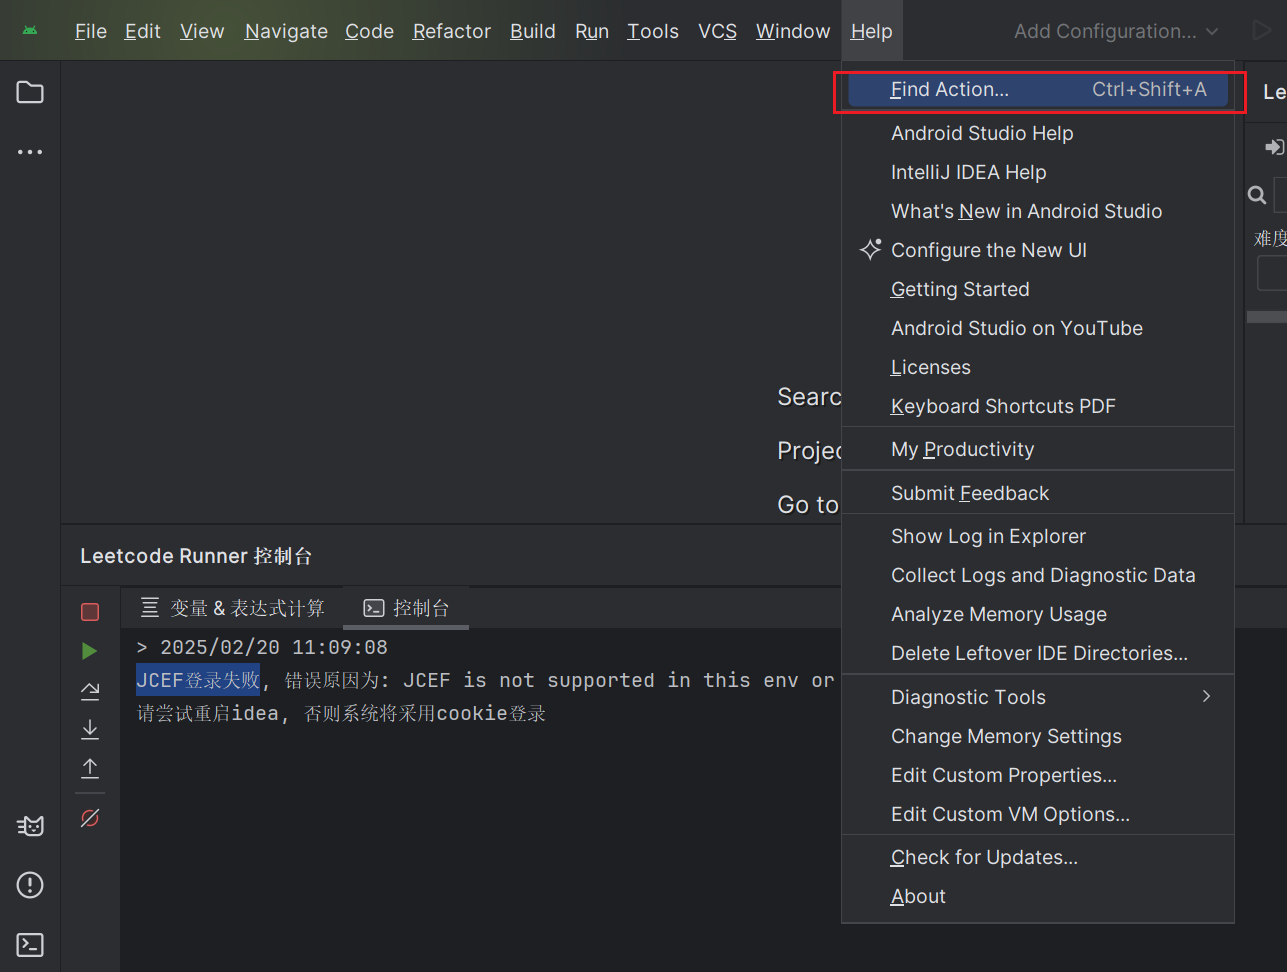
Task: Click the Android Studio logo icon
Action: click(30, 31)
